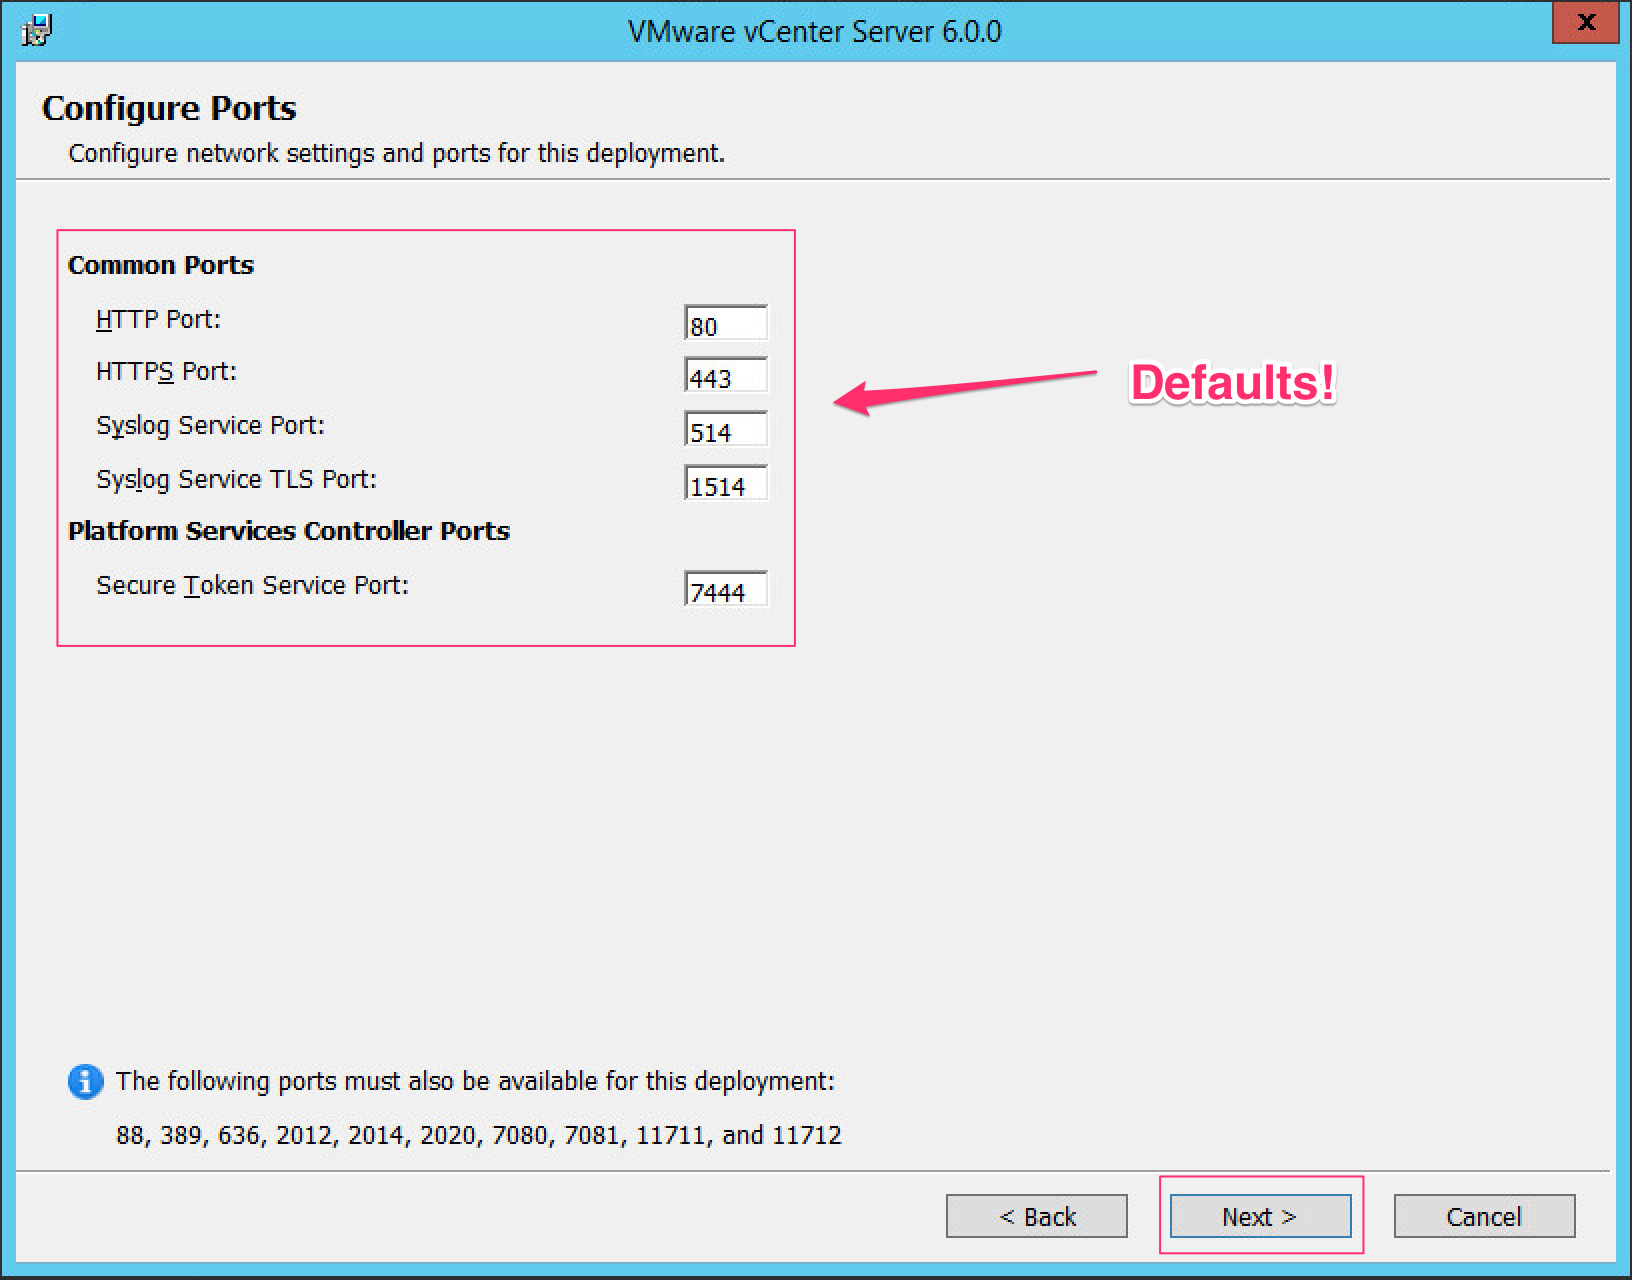Select the HTTP Port input field

(x=725, y=322)
